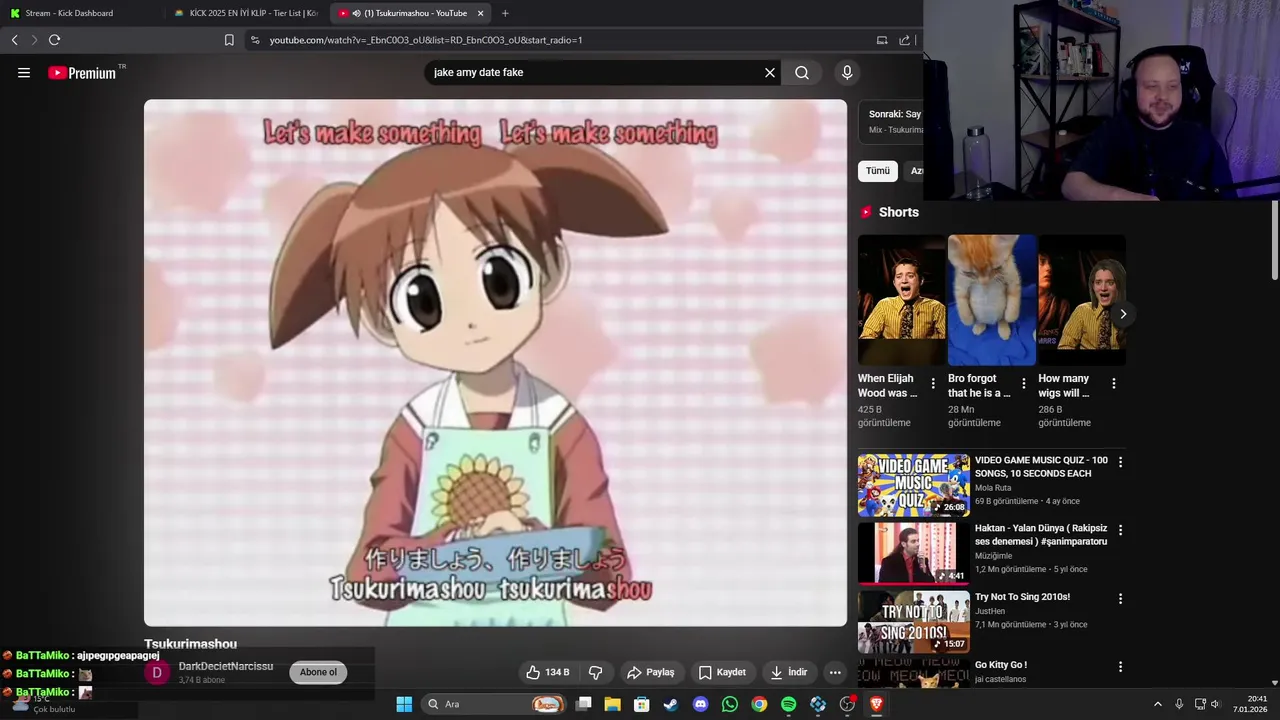Image resolution: width=1280 pixels, height=720 pixels.
Task: Select the Tsukurimashou - YouTube tab
Action: click(410, 13)
